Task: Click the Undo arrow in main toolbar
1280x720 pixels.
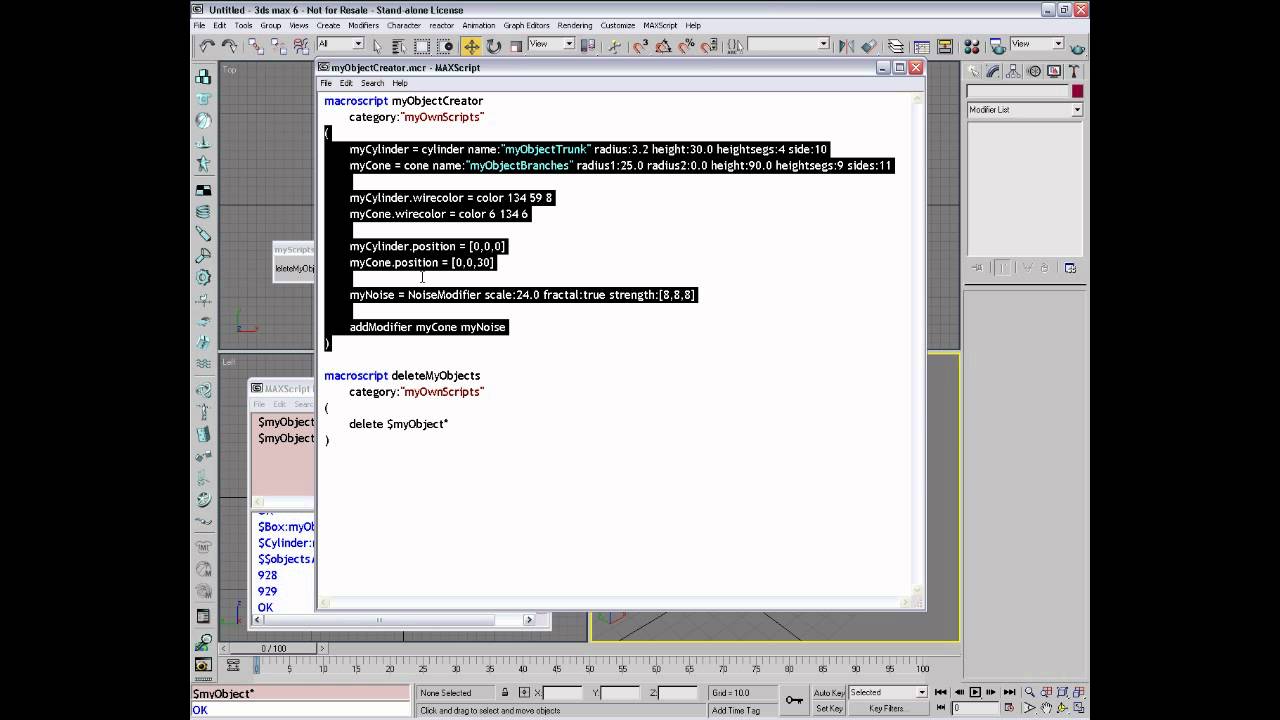Action: click(x=207, y=46)
